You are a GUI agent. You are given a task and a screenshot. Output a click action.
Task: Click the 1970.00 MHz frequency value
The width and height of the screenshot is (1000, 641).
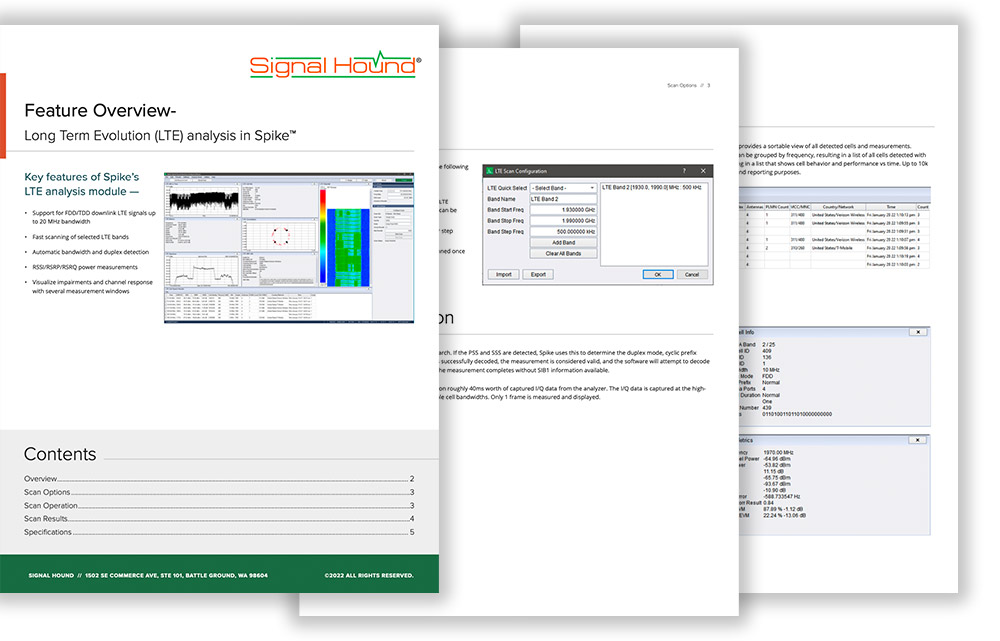tap(779, 452)
